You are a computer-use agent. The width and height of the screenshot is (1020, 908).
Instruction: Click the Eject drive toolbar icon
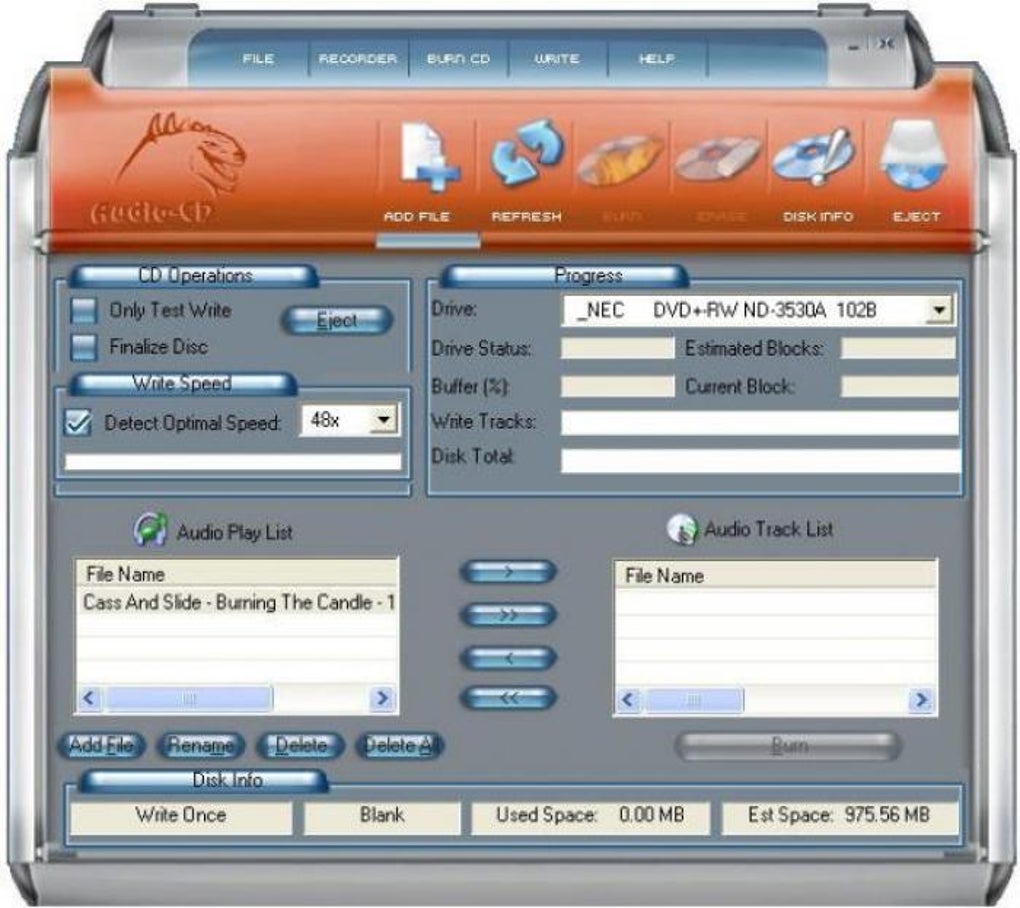[x=913, y=155]
